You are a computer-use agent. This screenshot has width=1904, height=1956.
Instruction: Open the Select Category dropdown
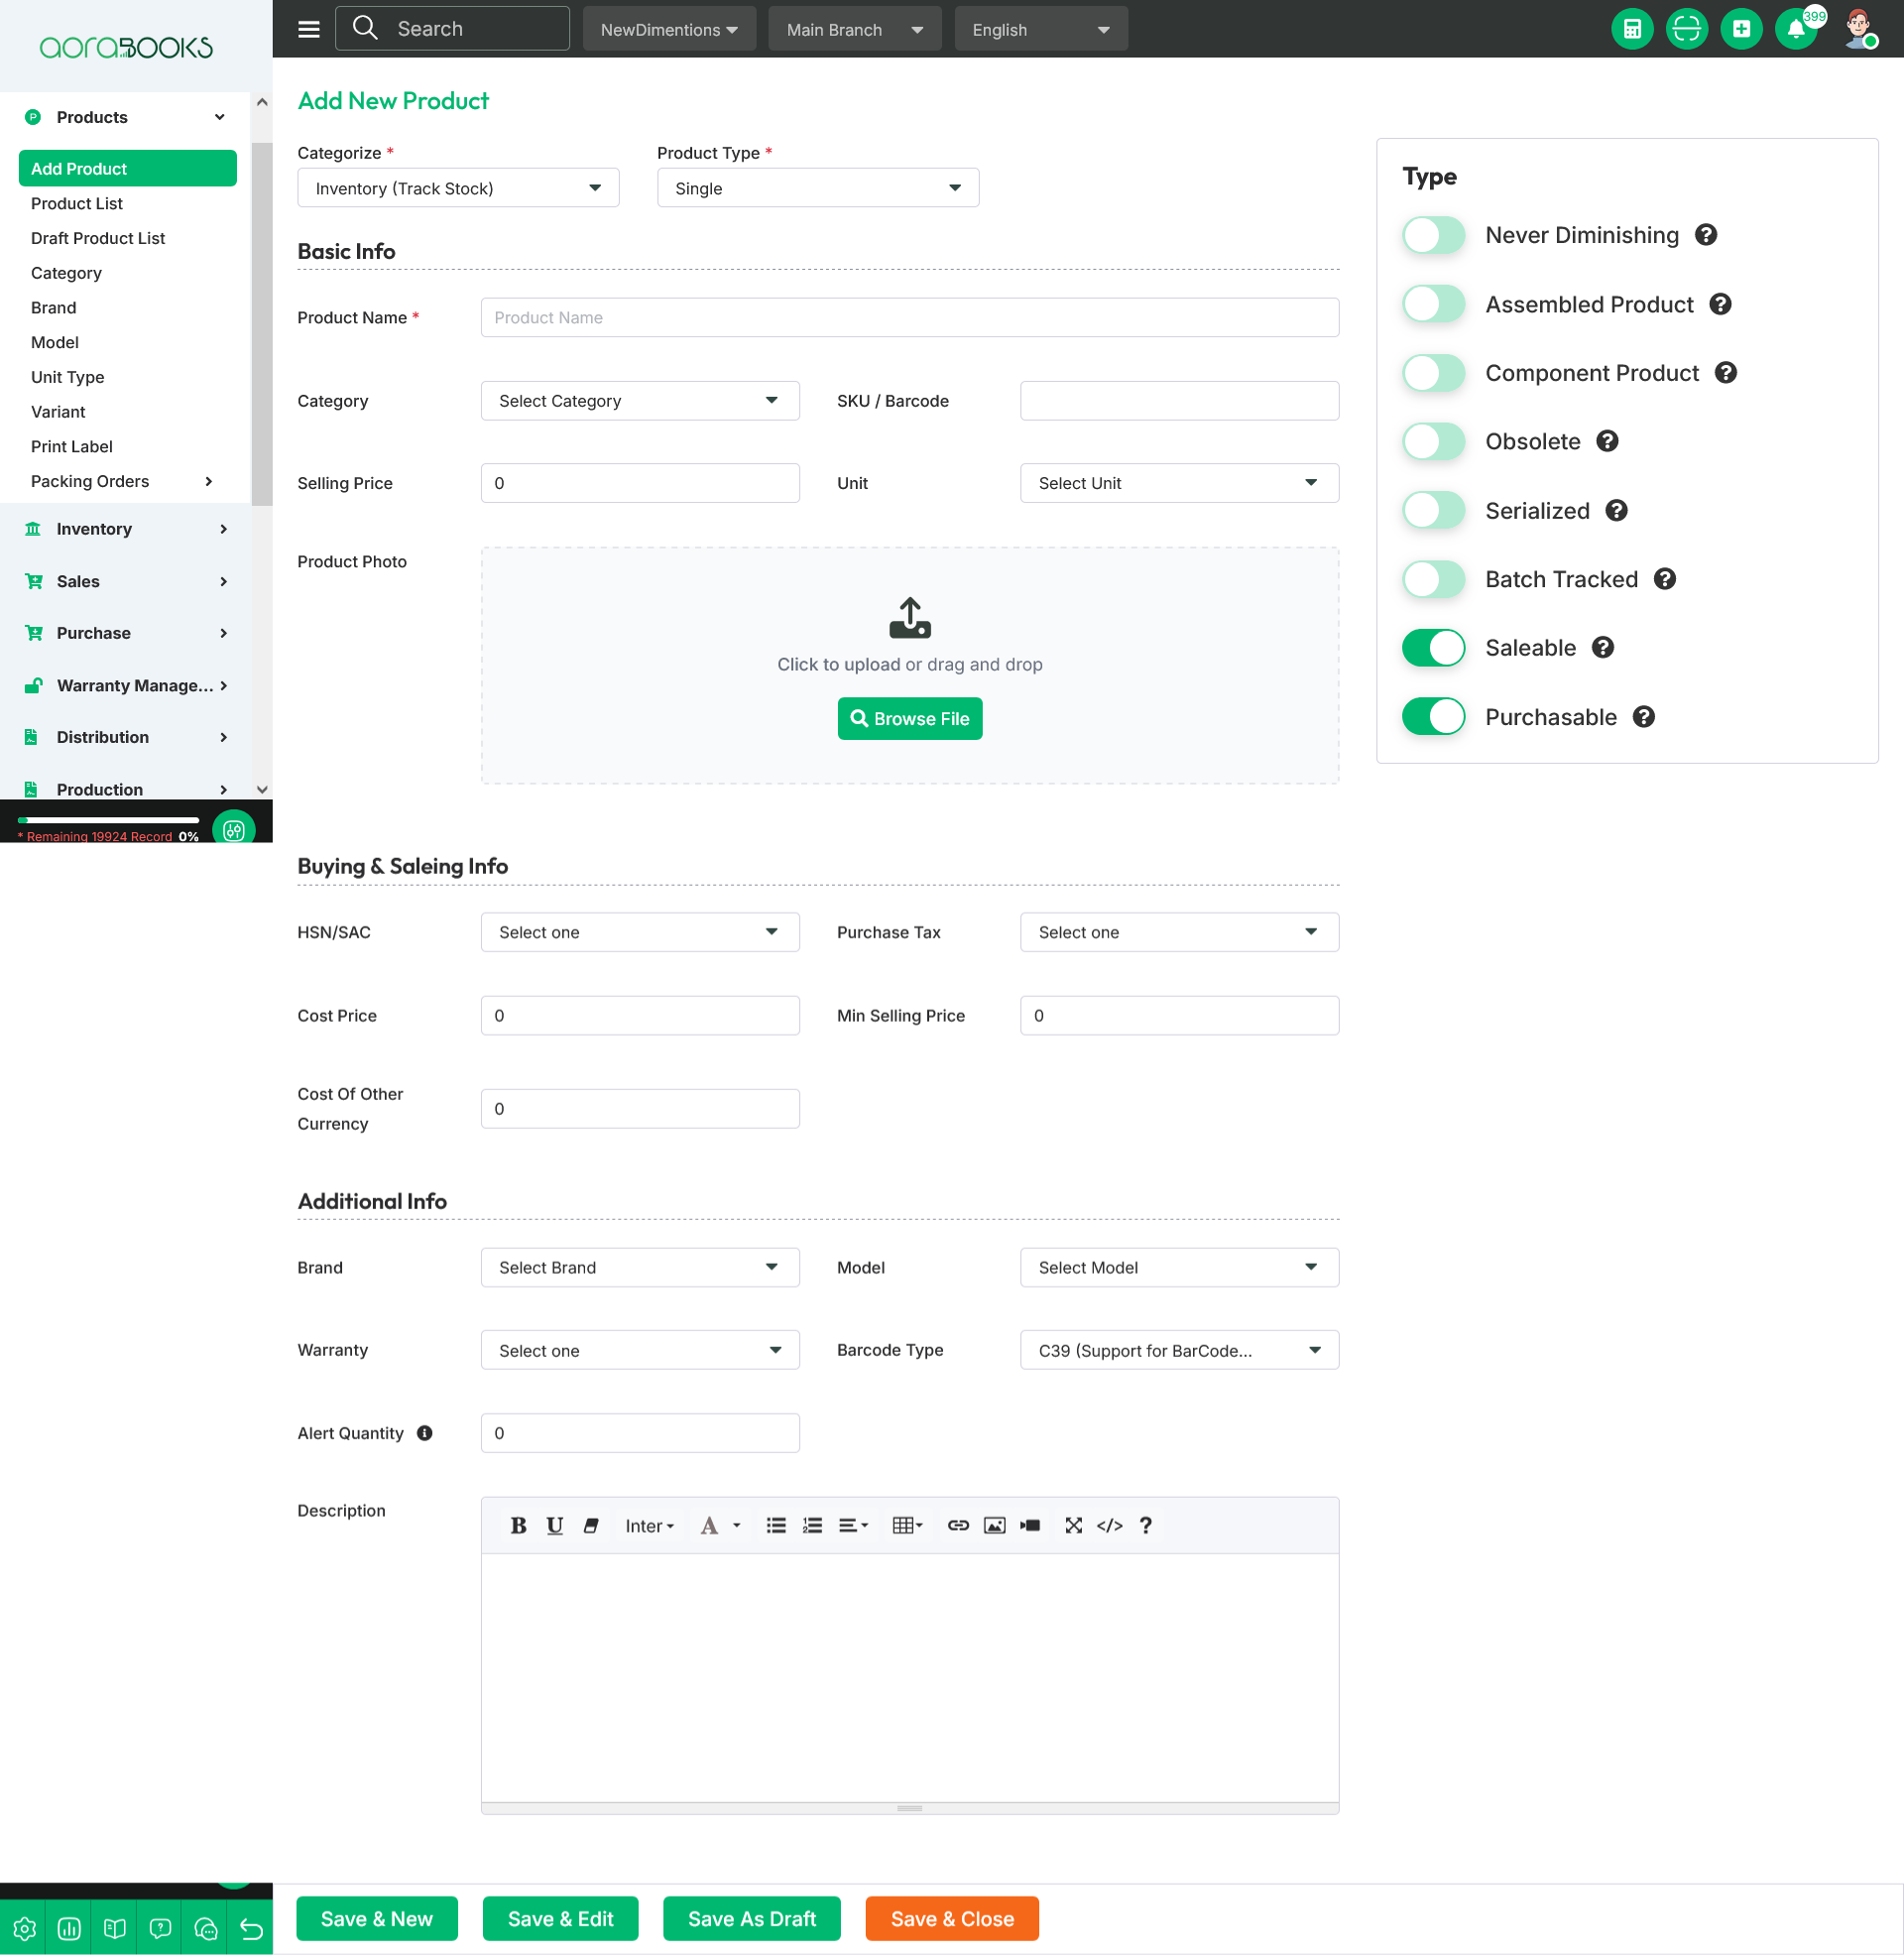coord(640,401)
